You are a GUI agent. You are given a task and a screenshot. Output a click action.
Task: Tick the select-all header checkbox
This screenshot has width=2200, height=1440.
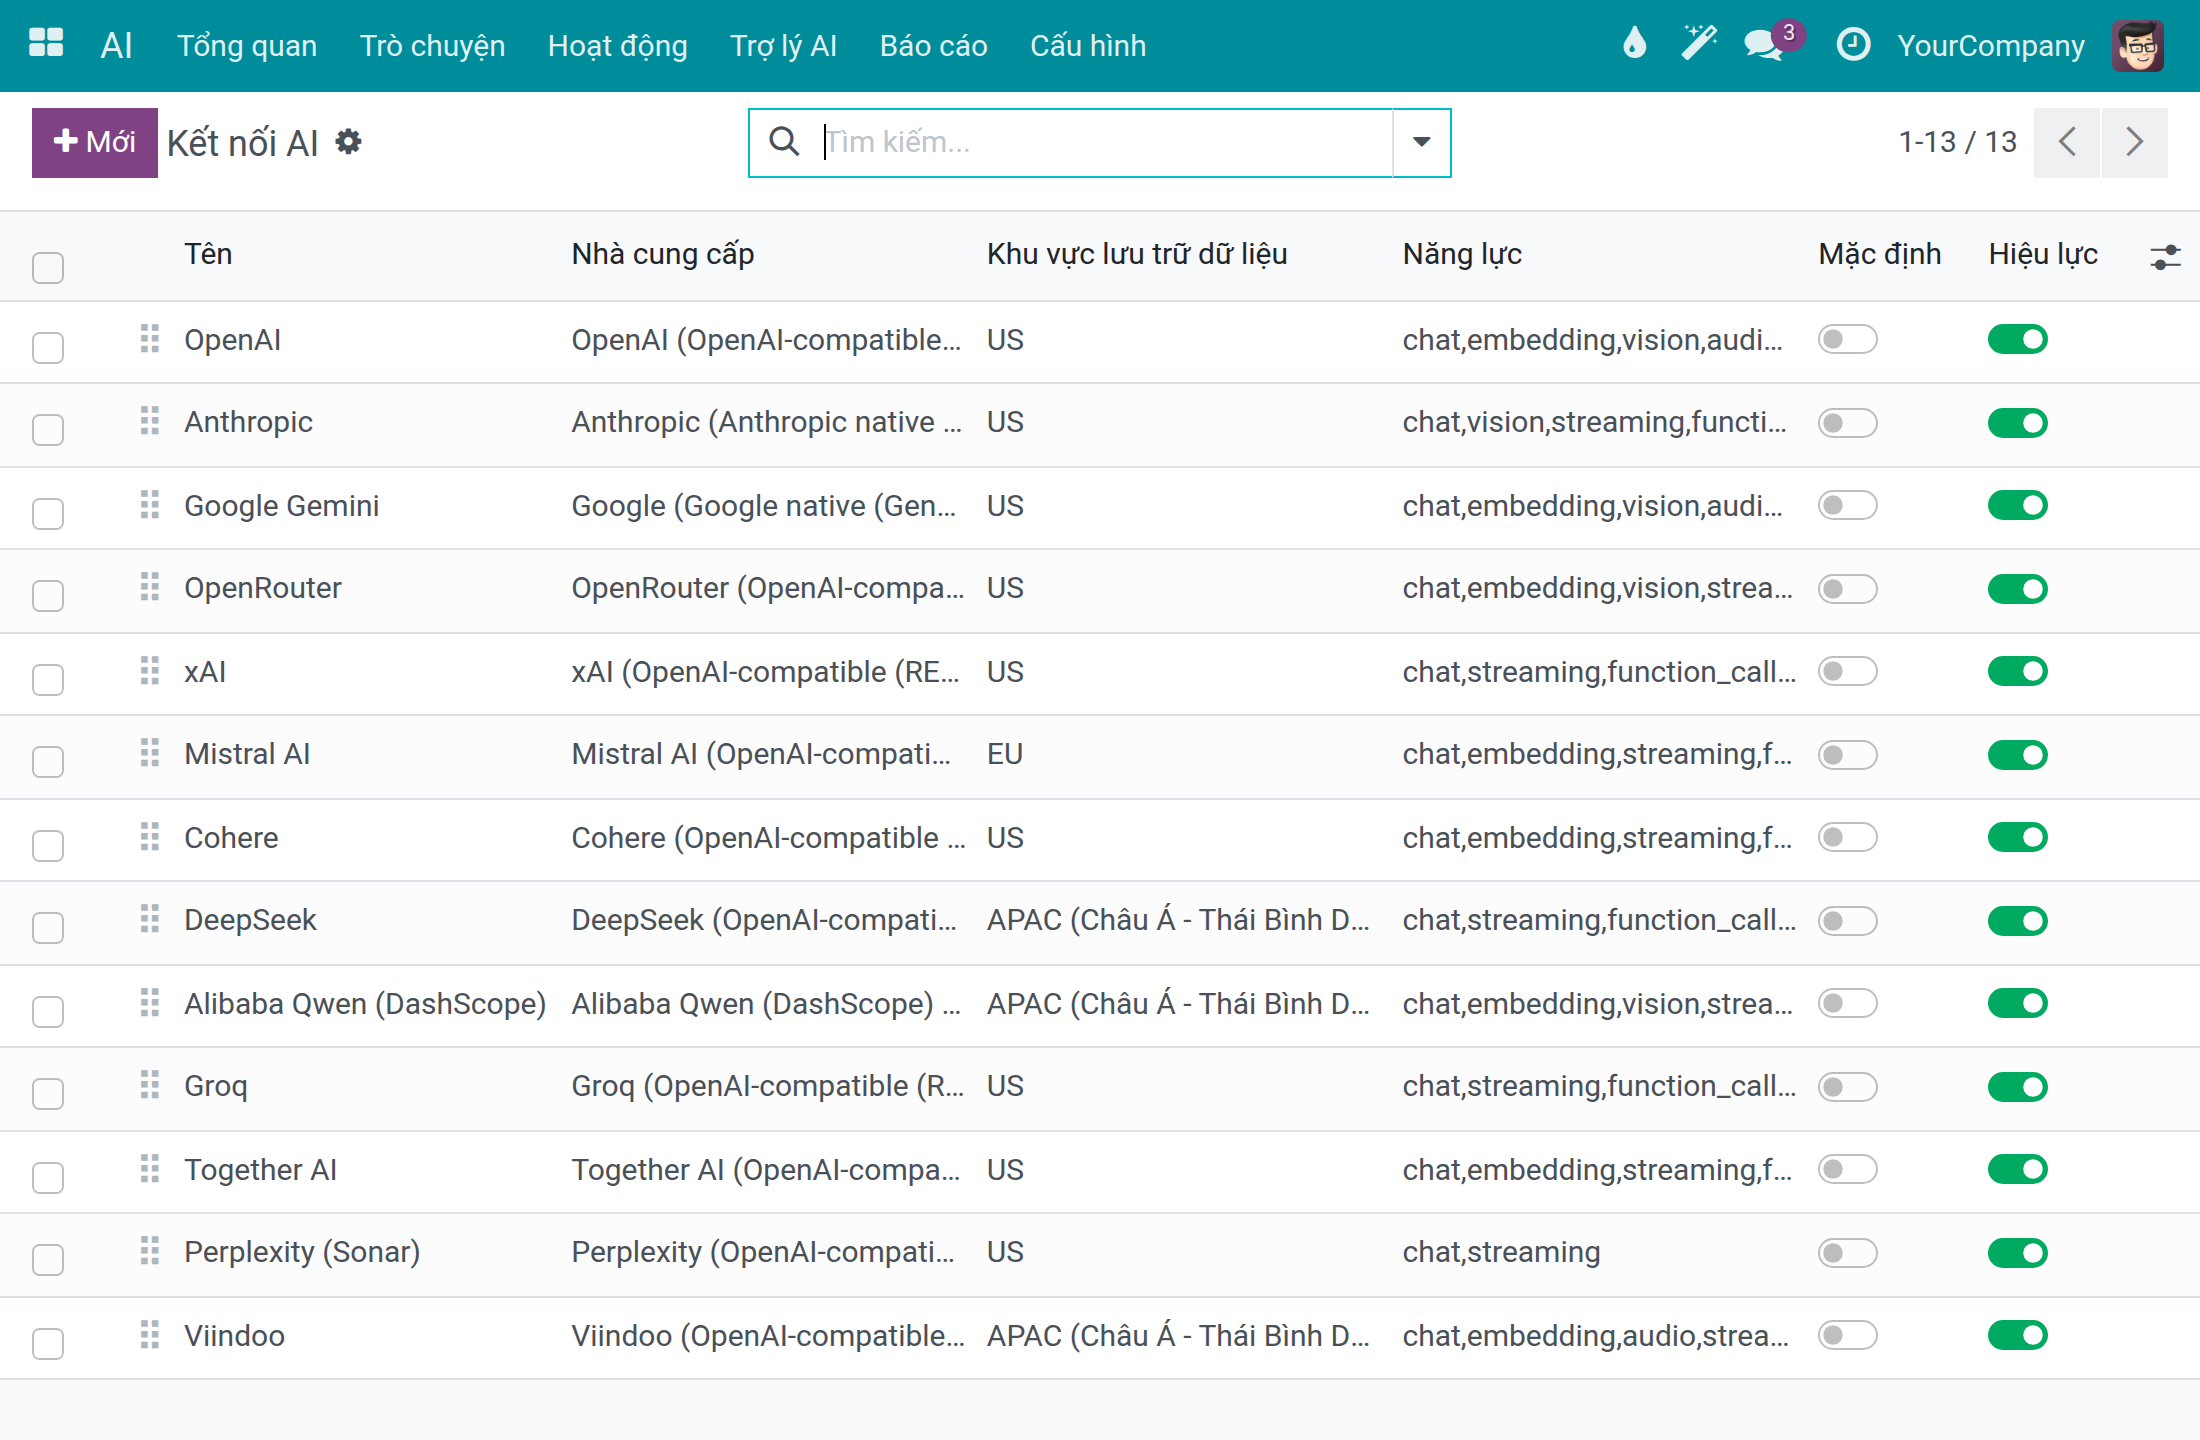[x=48, y=267]
